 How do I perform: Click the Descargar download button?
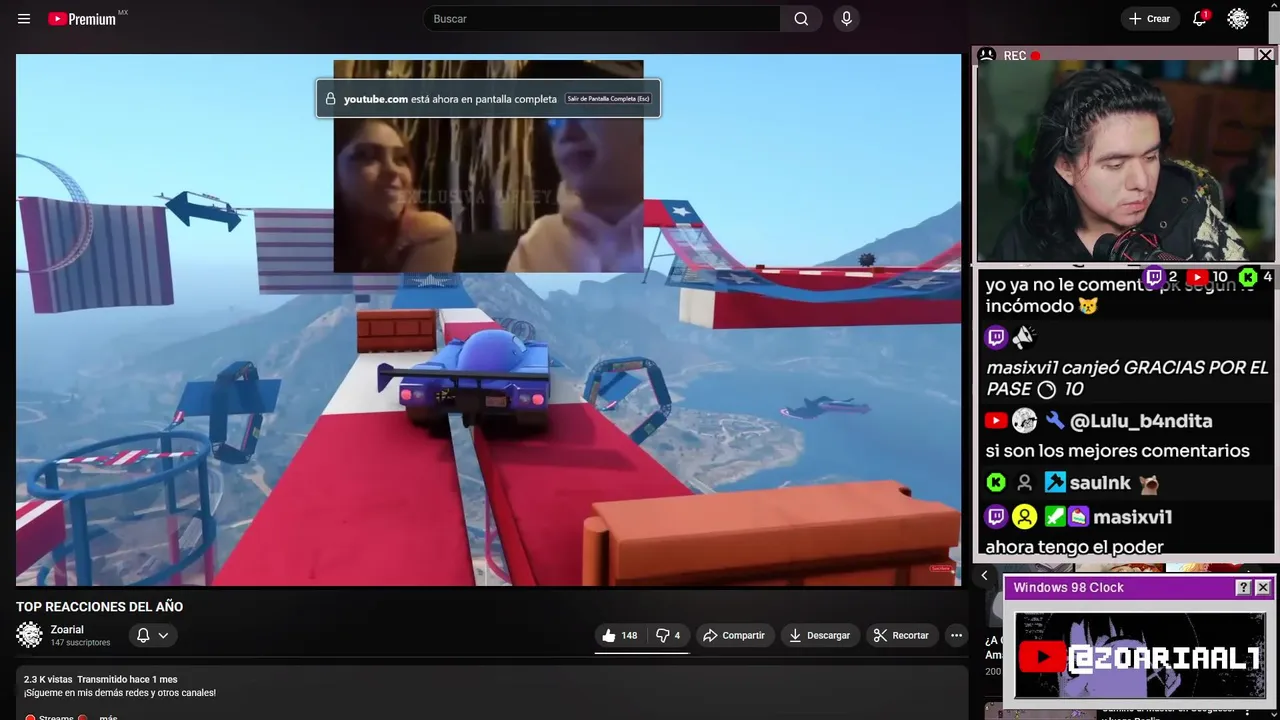coord(819,635)
